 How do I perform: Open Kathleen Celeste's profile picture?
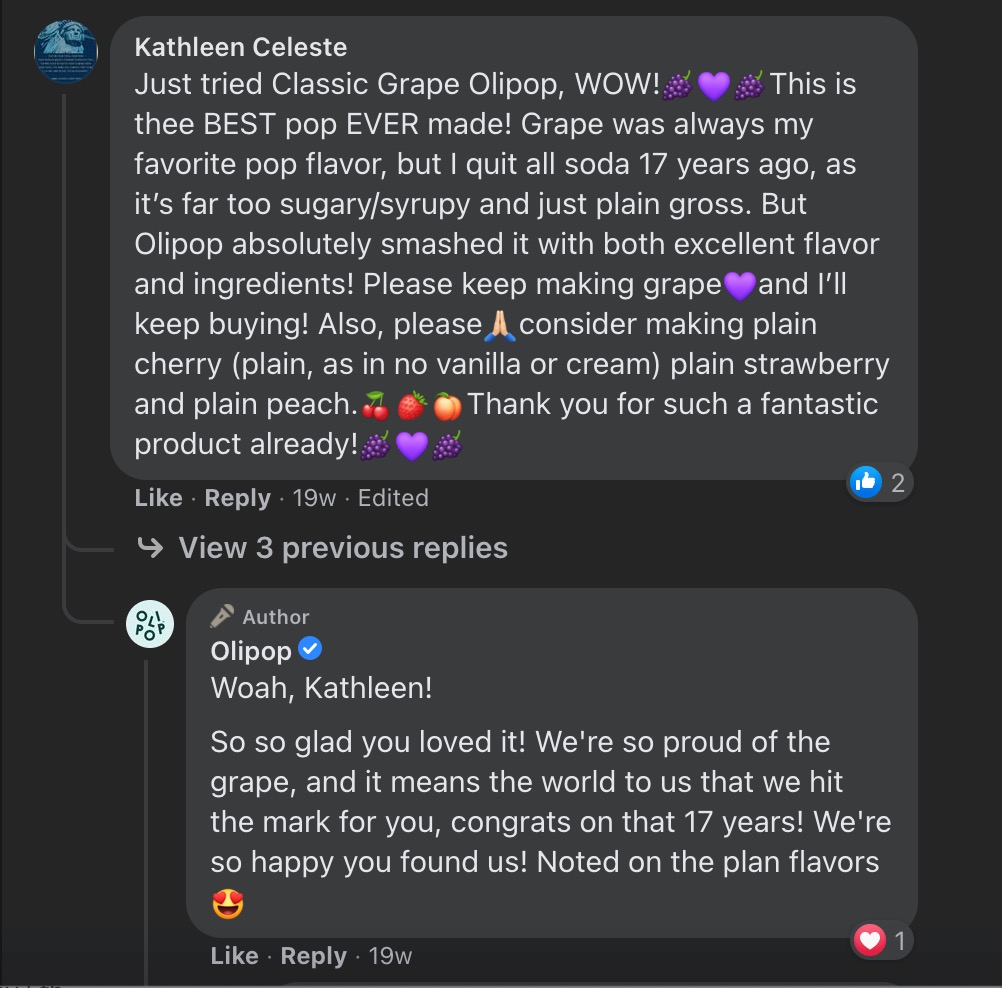coord(66,51)
